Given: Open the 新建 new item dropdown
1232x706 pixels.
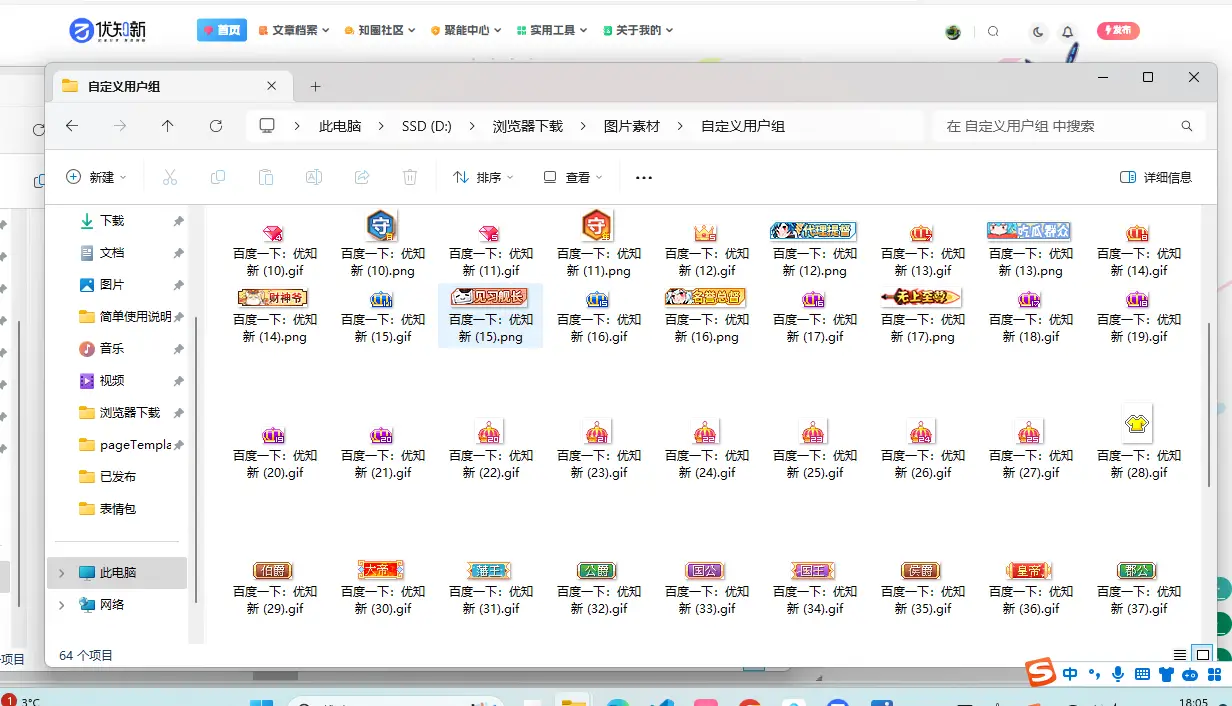Looking at the screenshot, I should (97, 177).
